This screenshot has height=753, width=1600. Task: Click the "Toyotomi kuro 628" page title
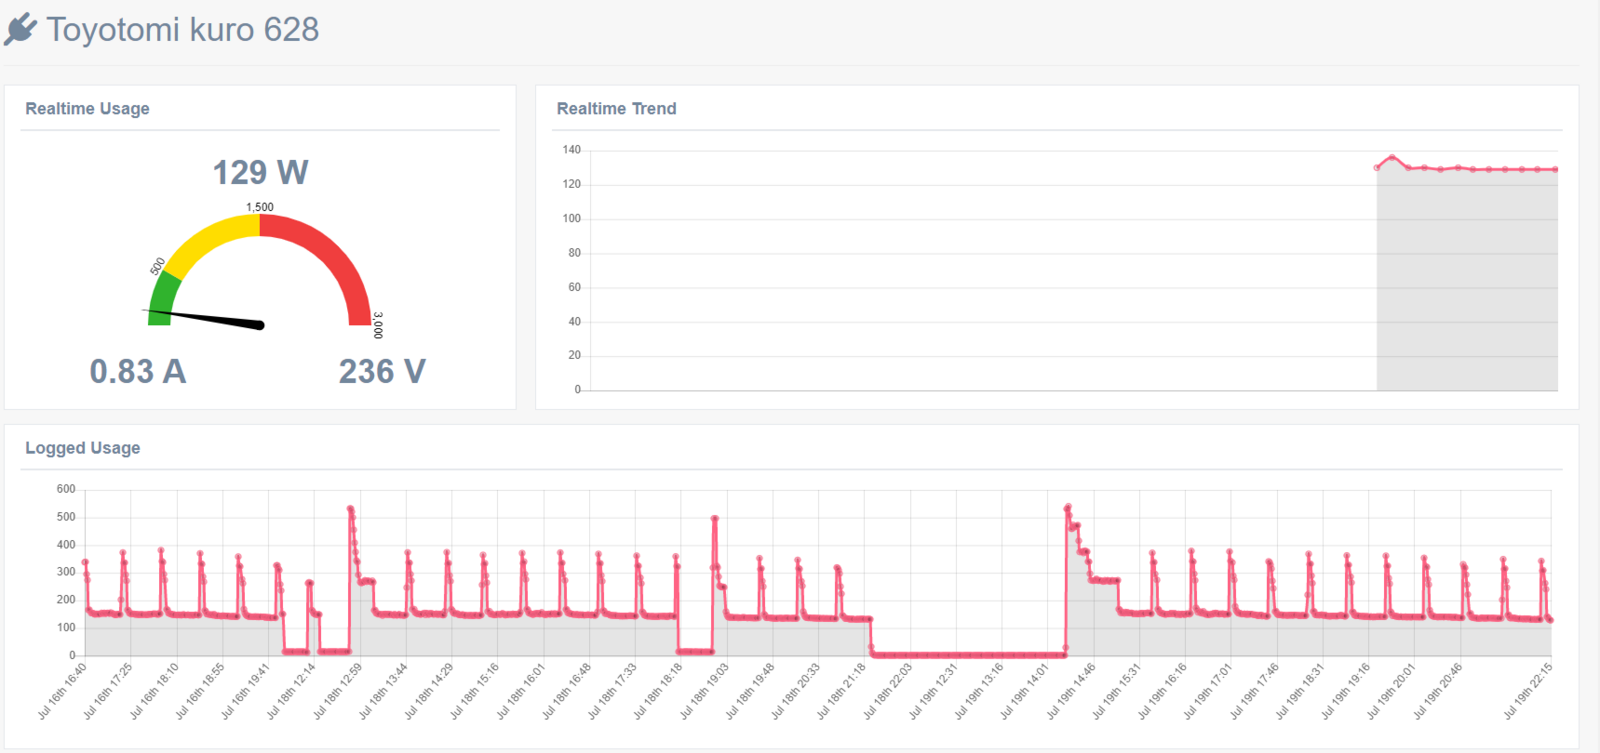pyautogui.click(x=183, y=30)
